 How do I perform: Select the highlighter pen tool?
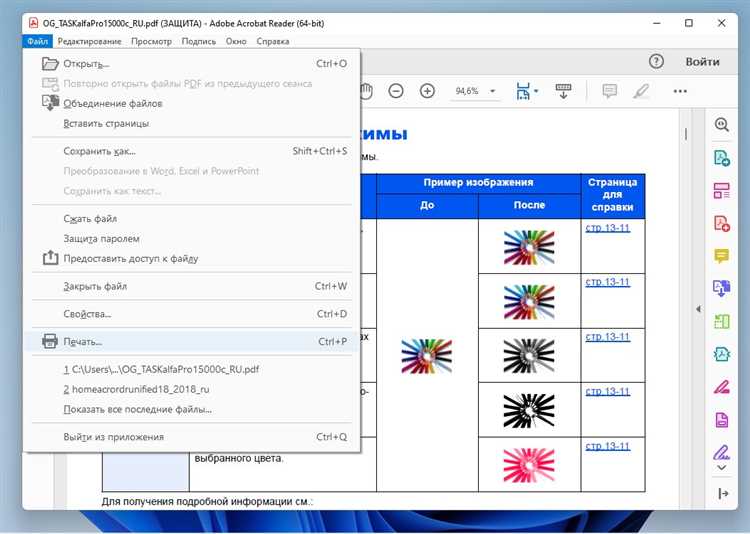point(641,91)
